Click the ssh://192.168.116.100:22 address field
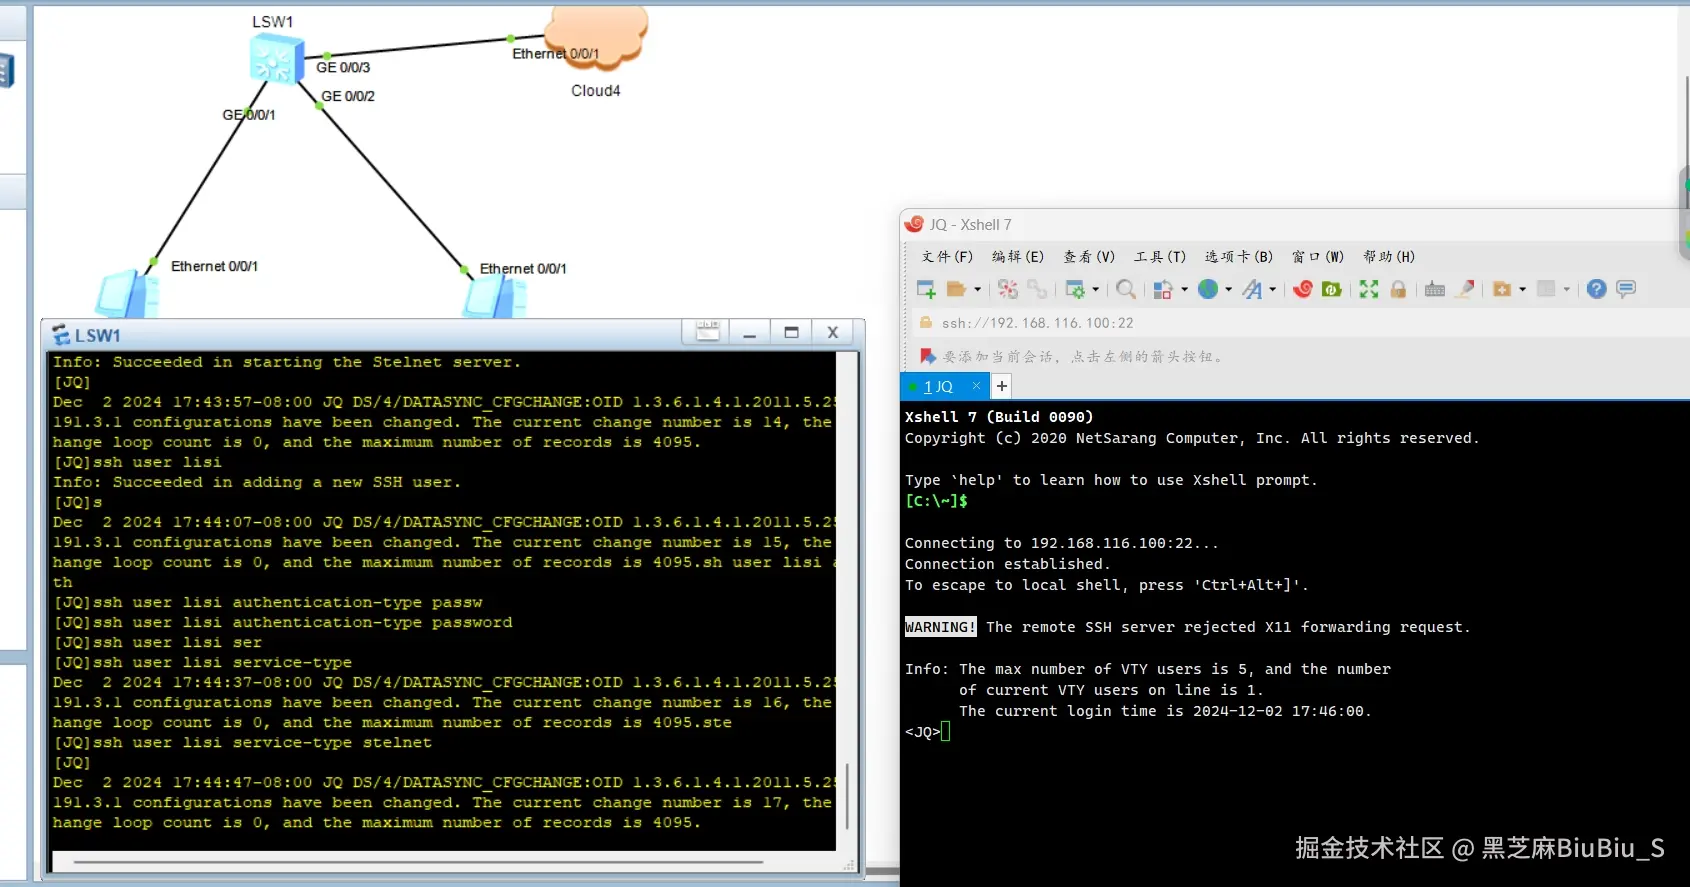The image size is (1690, 887). [1037, 323]
